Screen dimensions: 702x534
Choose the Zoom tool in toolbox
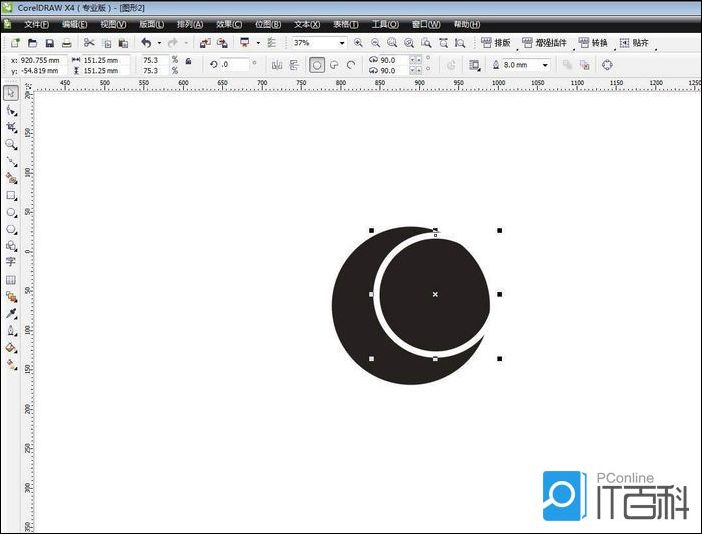(x=11, y=144)
